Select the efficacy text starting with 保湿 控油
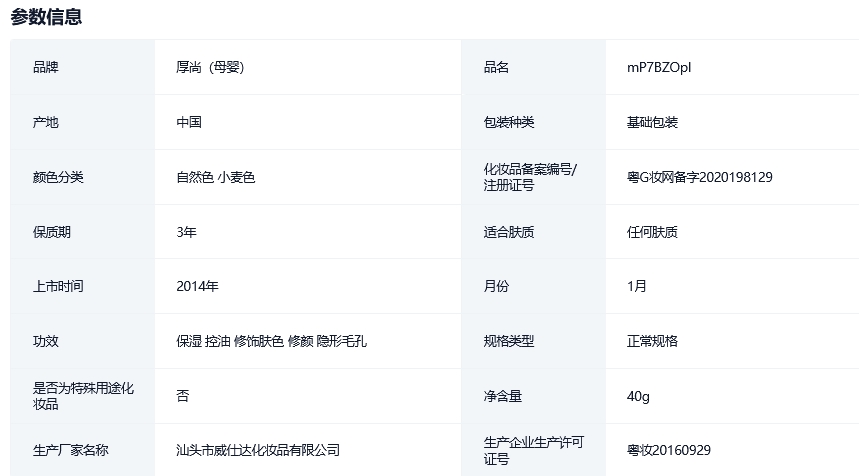 tap(271, 341)
